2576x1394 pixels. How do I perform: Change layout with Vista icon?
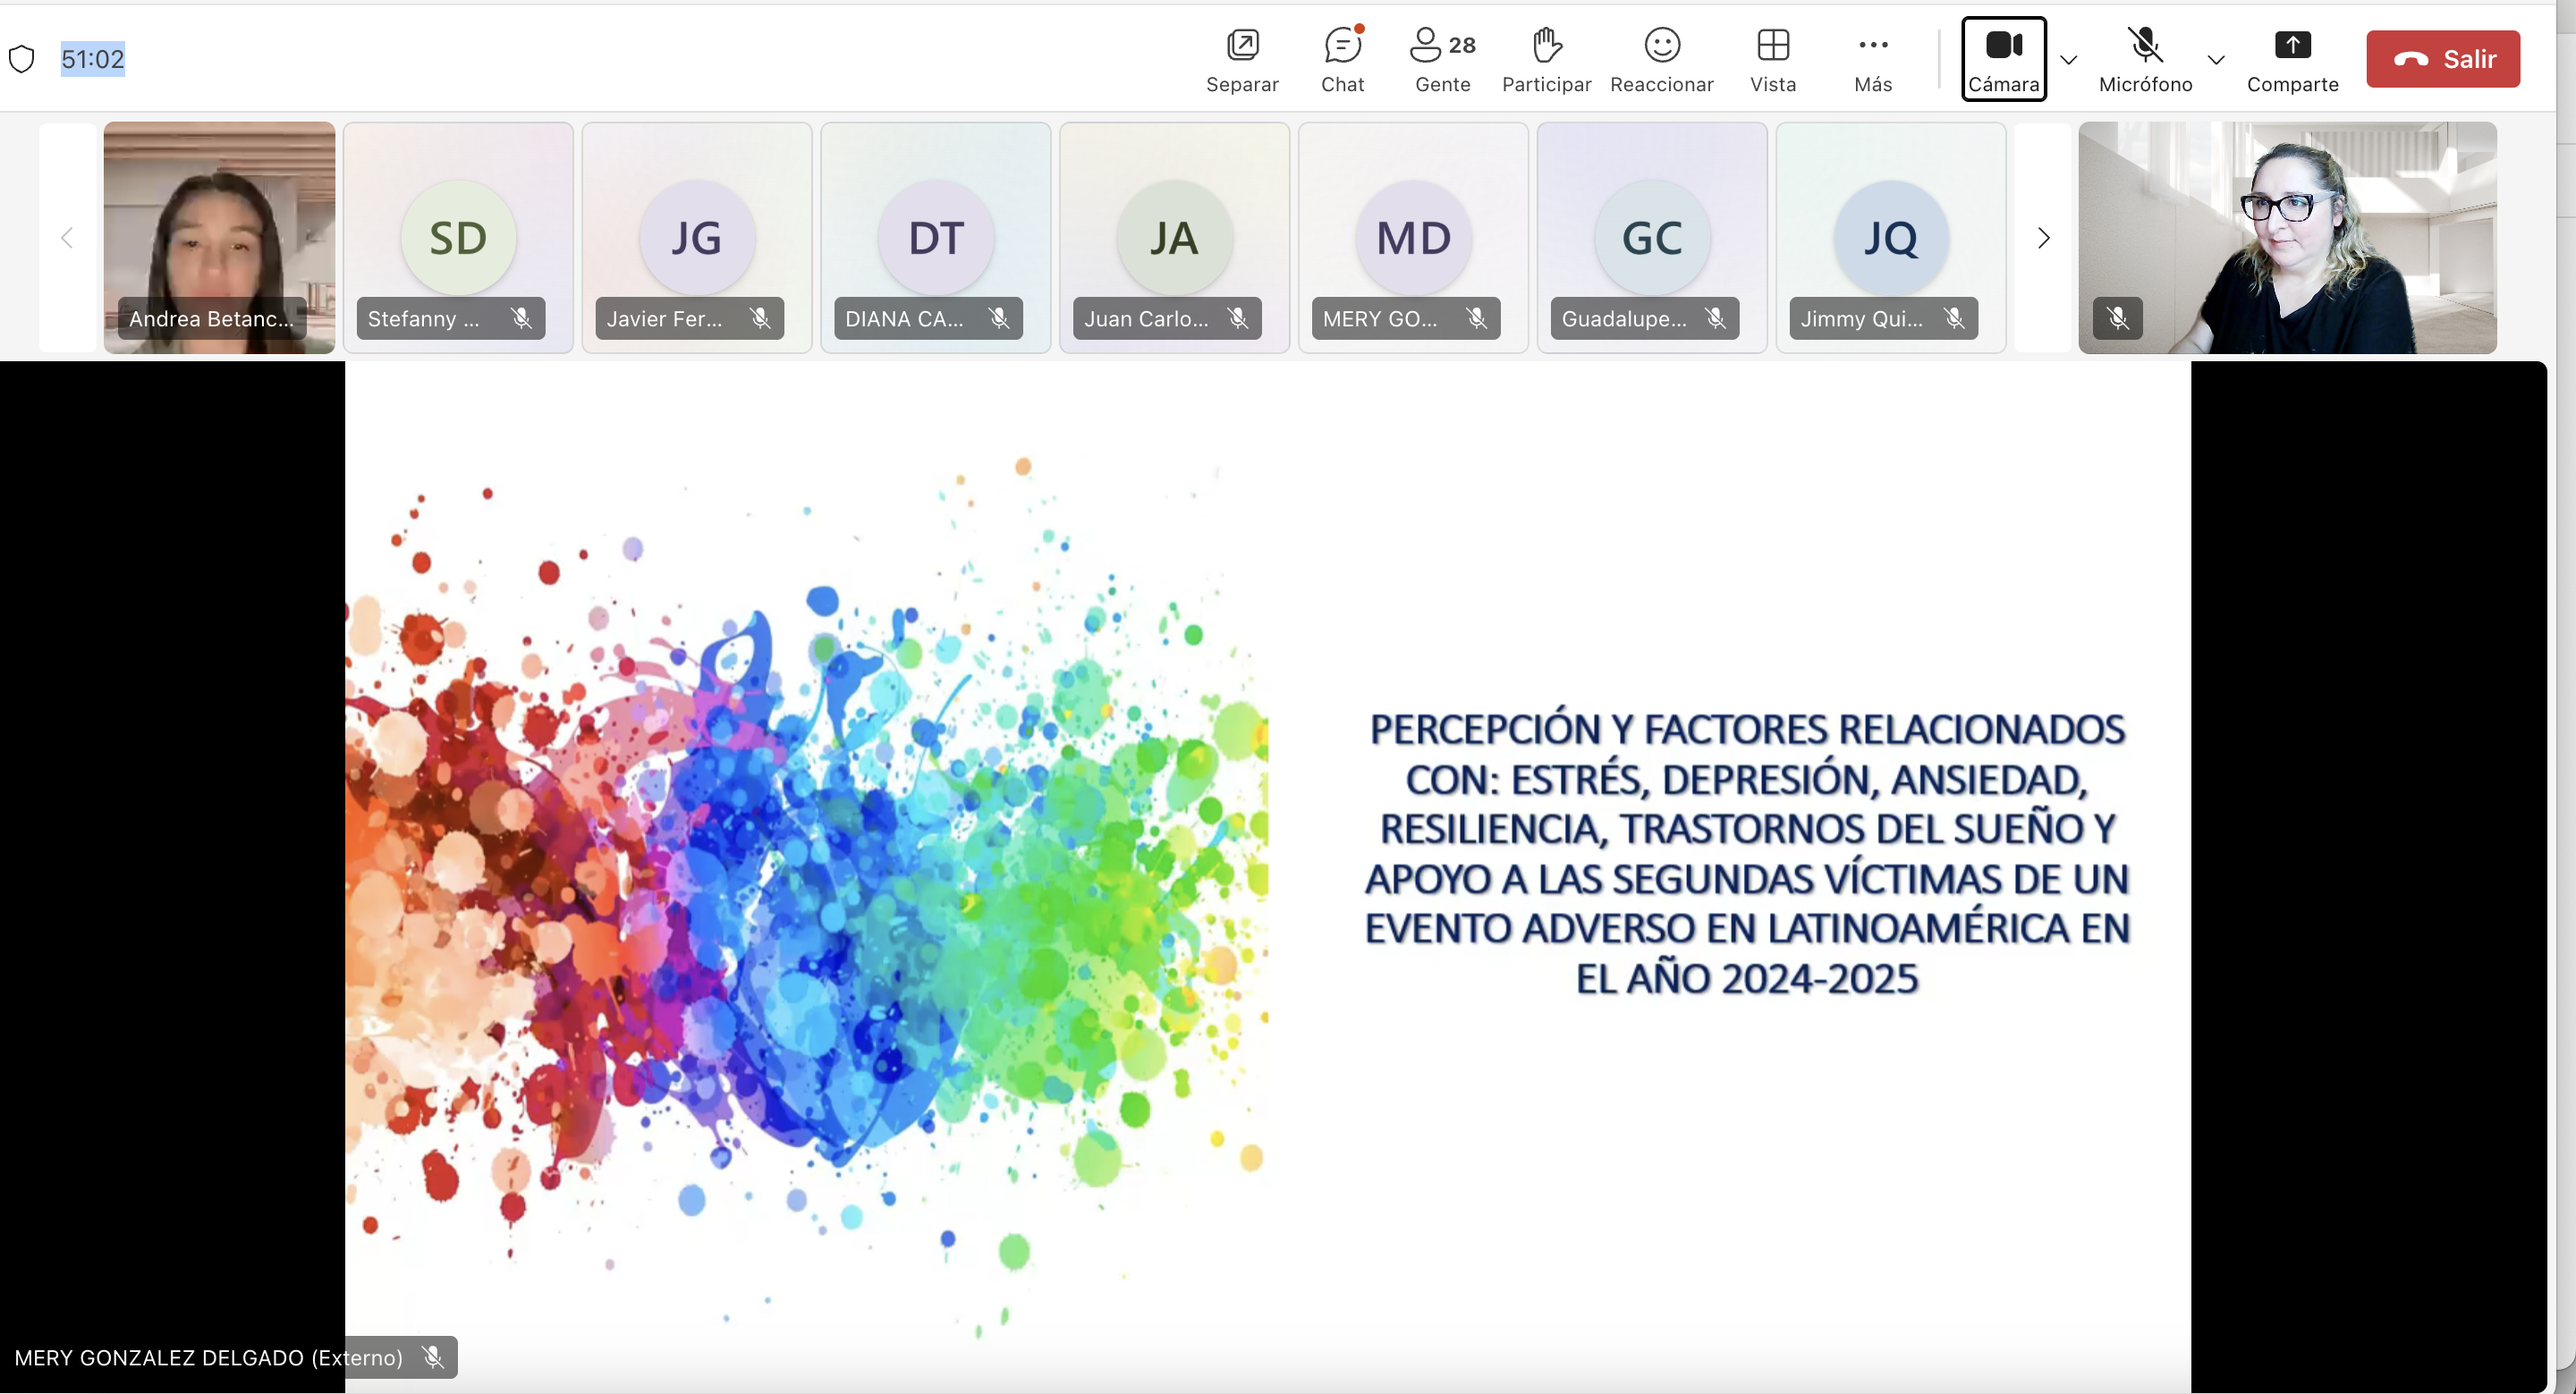(x=1772, y=59)
